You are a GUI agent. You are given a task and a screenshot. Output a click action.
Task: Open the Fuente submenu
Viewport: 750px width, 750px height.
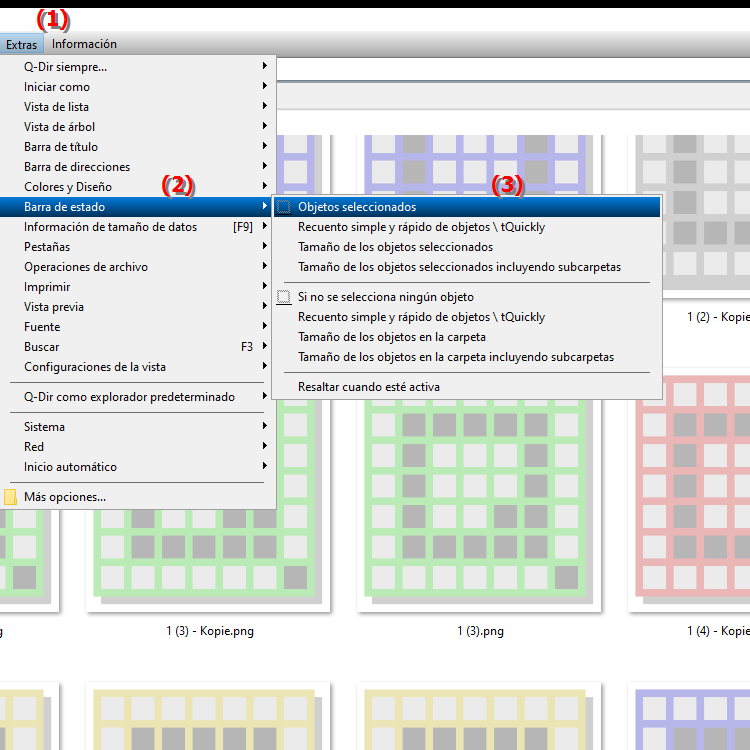point(138,327)
